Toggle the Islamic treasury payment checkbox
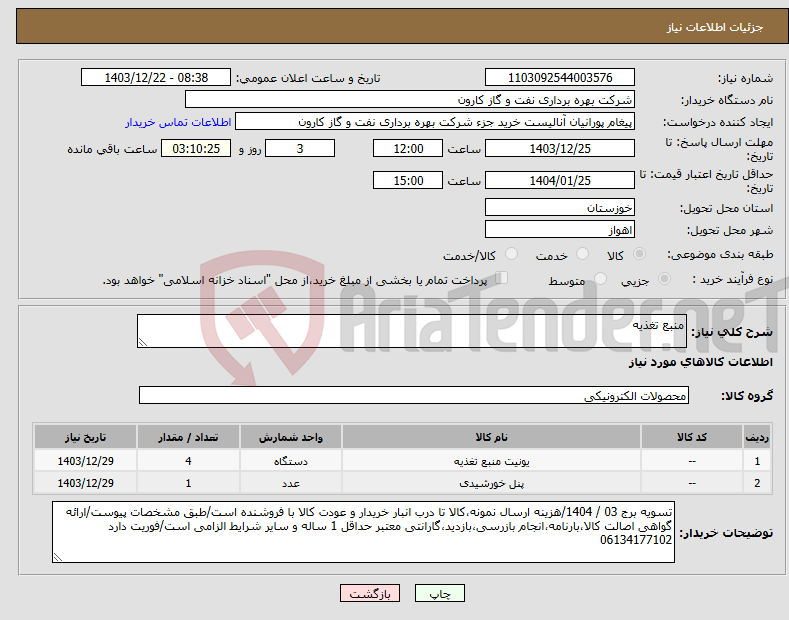This screenshot has width=789, height=620. [x=502, y=278]
